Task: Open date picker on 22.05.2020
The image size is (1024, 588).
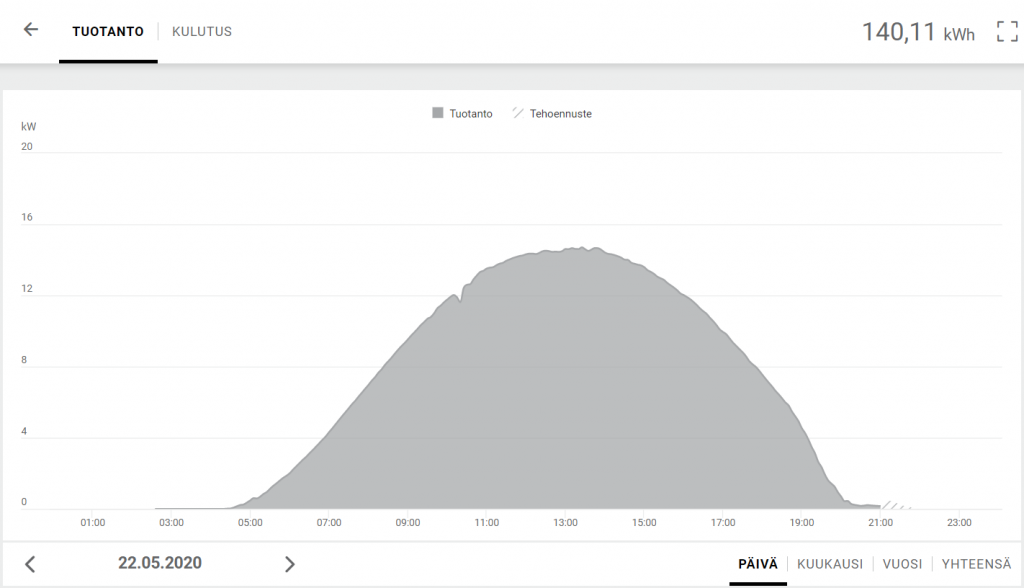Action: point(160,563)
